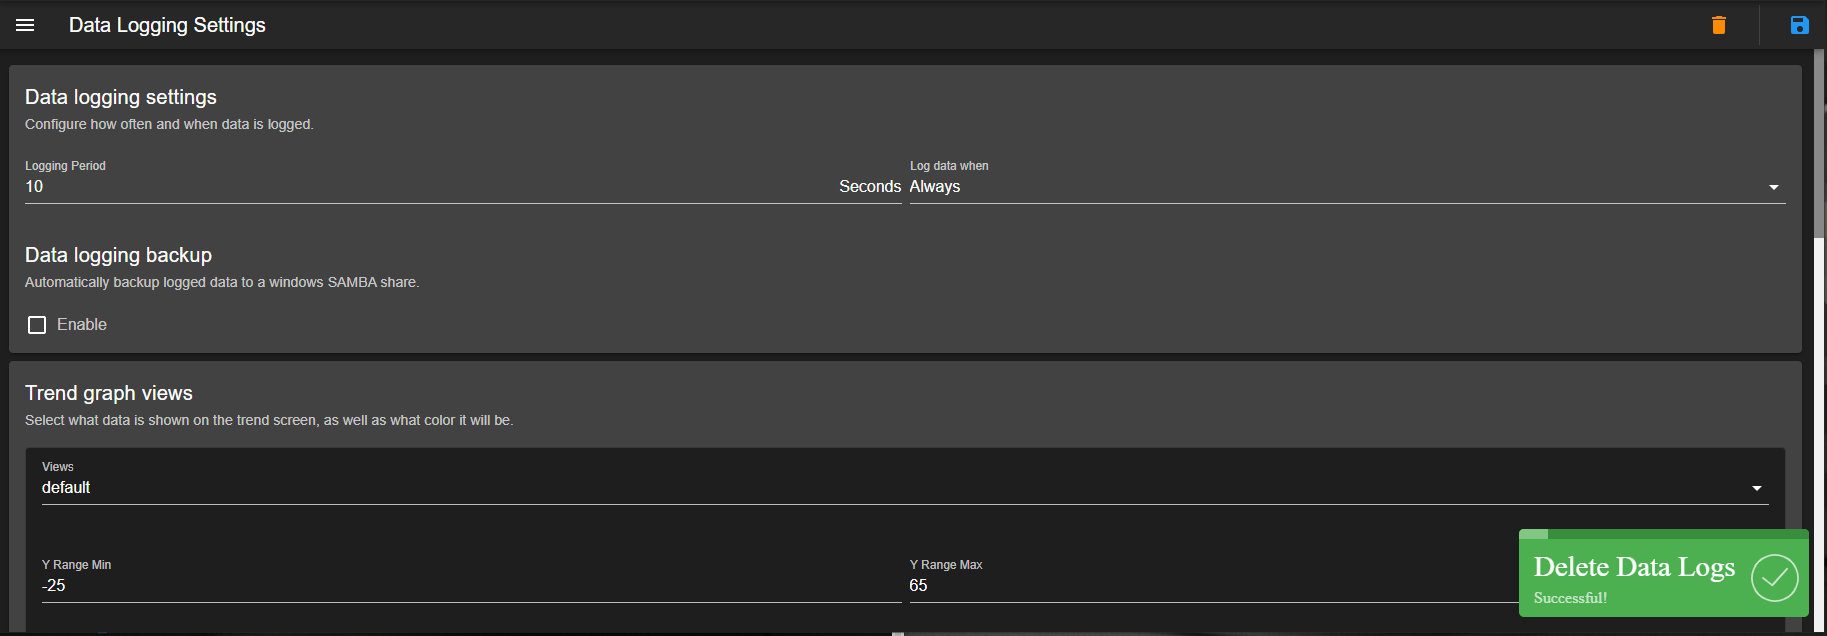Click the Enable label for data backup
The height and width of the screenshot is (636, 1827).
(82, 325)
